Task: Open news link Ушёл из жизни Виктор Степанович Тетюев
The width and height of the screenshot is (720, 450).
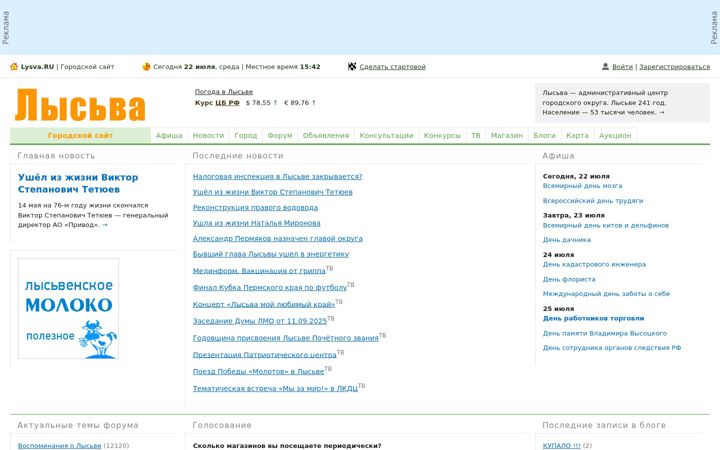Action: pos(273,192)
